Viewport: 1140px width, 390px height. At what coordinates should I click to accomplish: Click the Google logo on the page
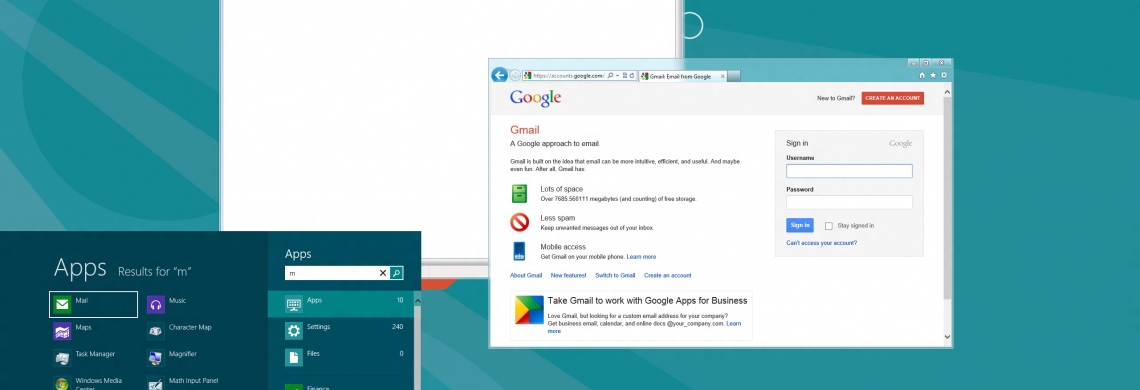point(535,98)
